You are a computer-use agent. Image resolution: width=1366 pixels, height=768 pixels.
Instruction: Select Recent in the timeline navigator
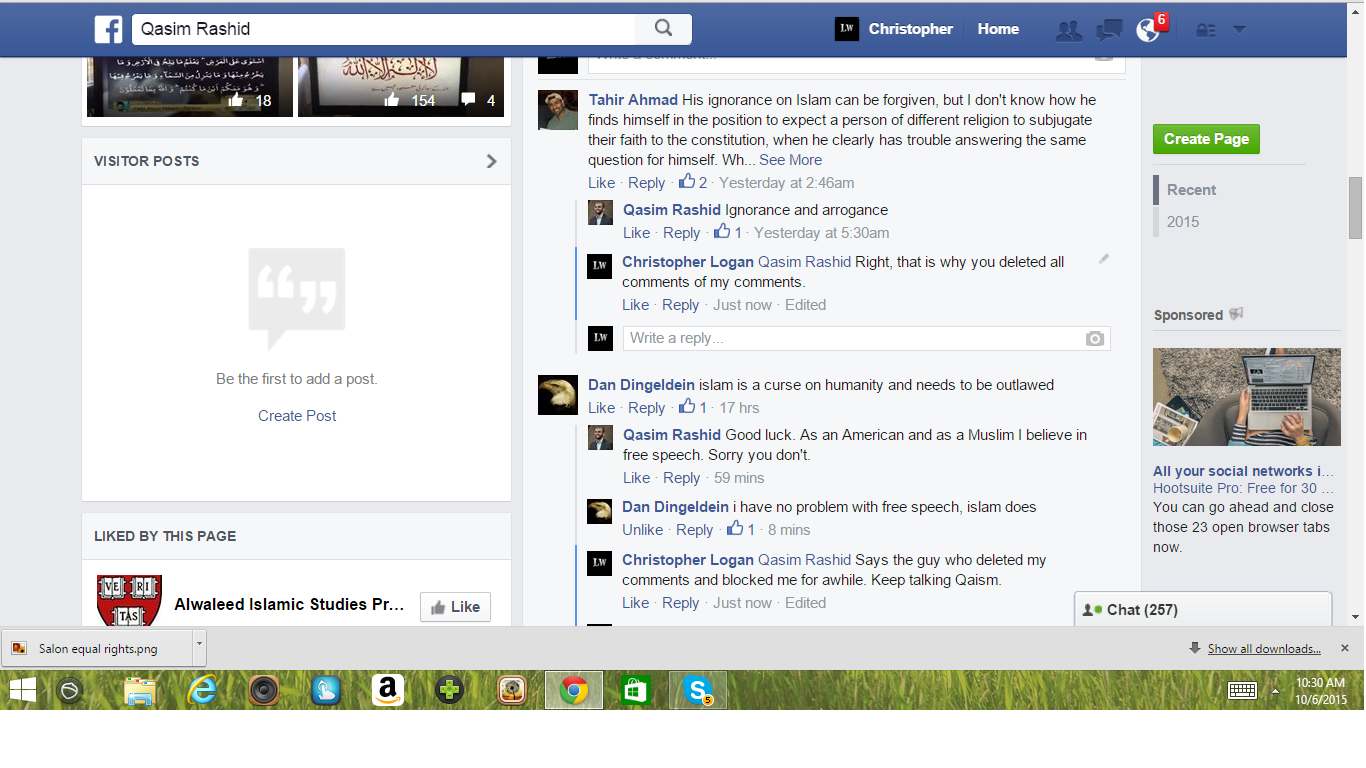click(1191, 190)
